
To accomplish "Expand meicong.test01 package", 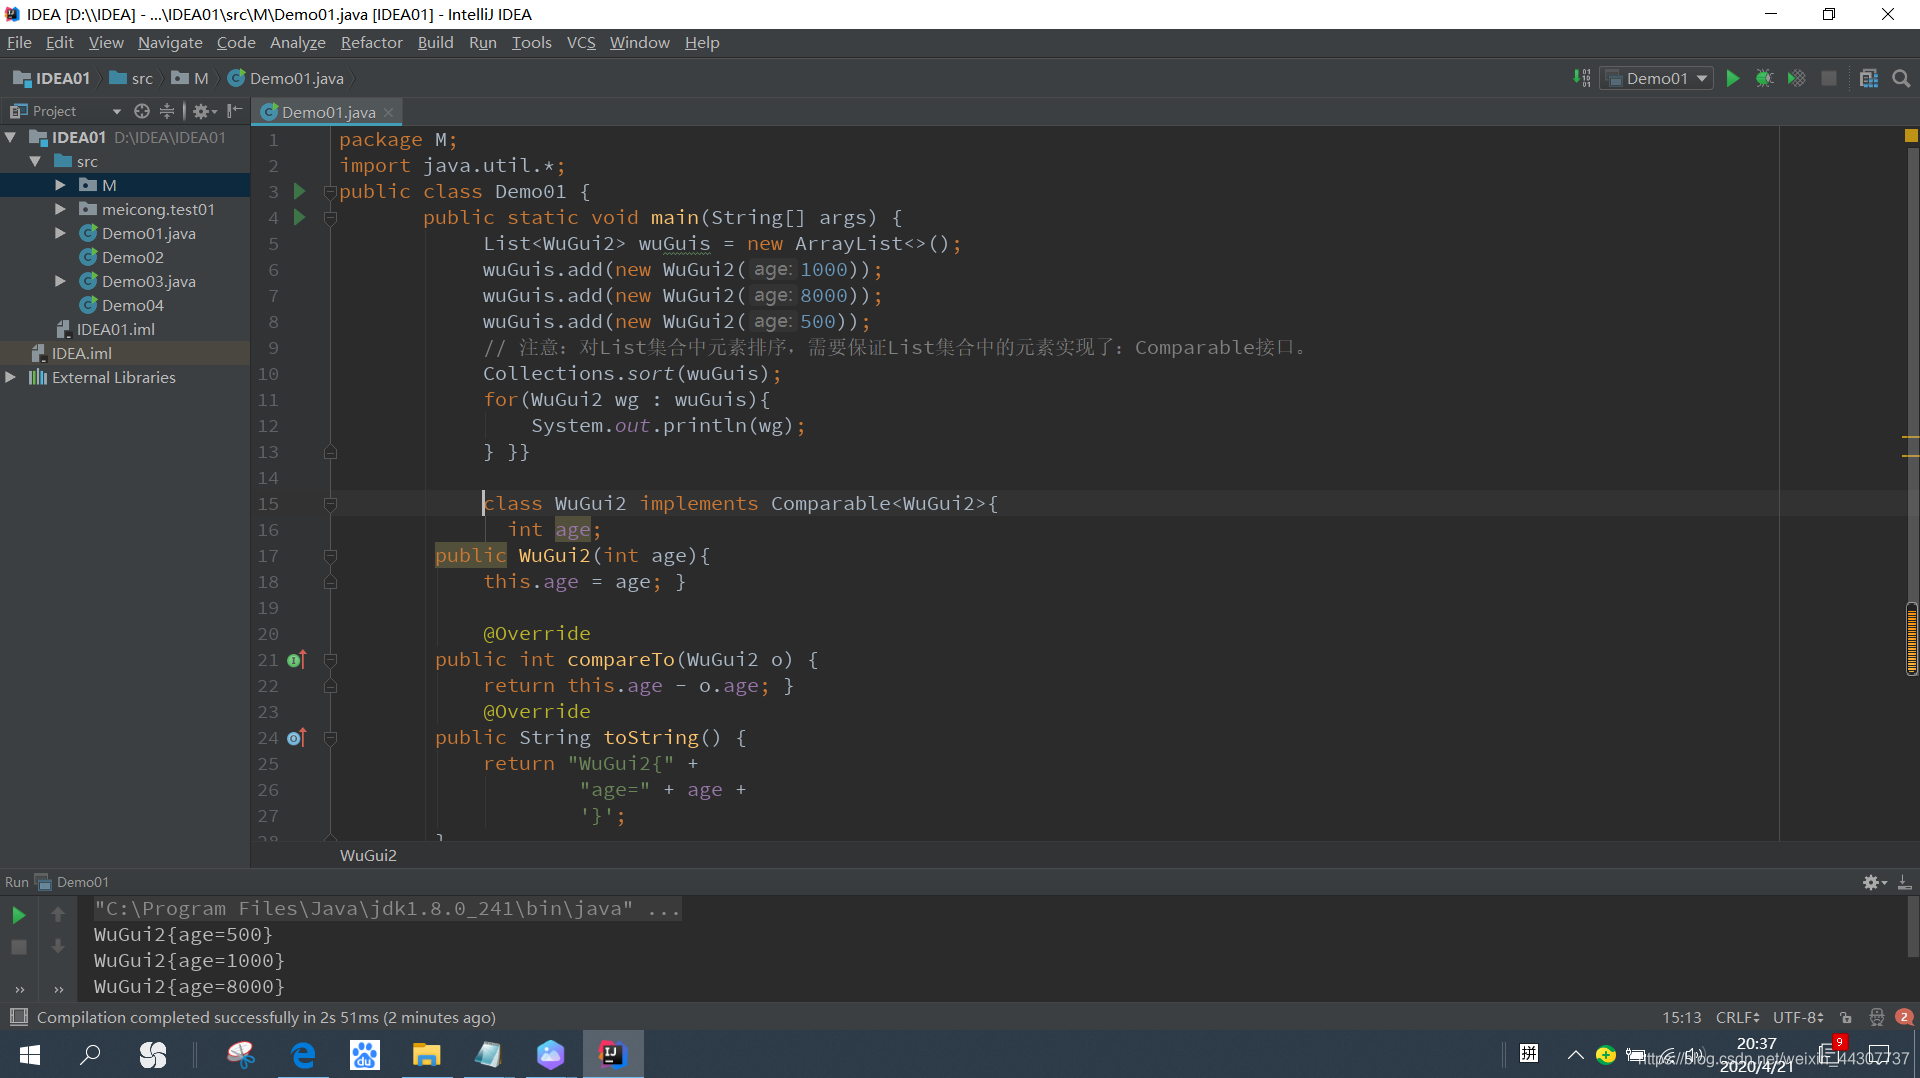I will [60, 209].
